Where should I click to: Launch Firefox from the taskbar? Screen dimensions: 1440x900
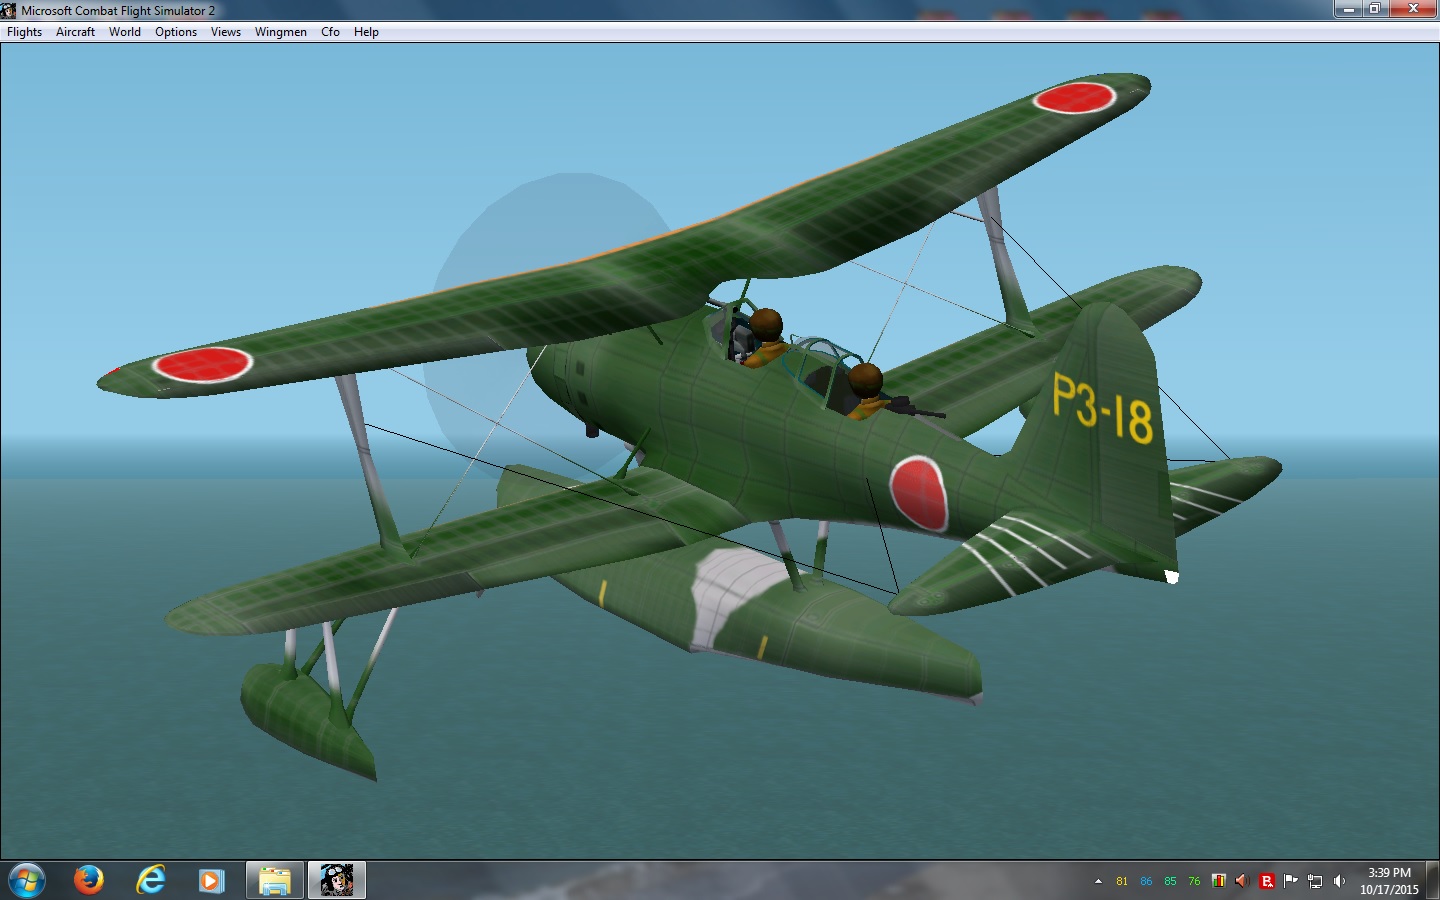coord(89,880)
